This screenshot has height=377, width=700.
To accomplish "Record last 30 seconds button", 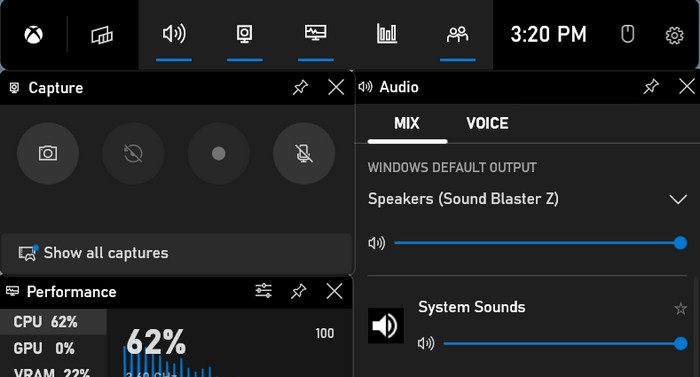I will [133, 154].
